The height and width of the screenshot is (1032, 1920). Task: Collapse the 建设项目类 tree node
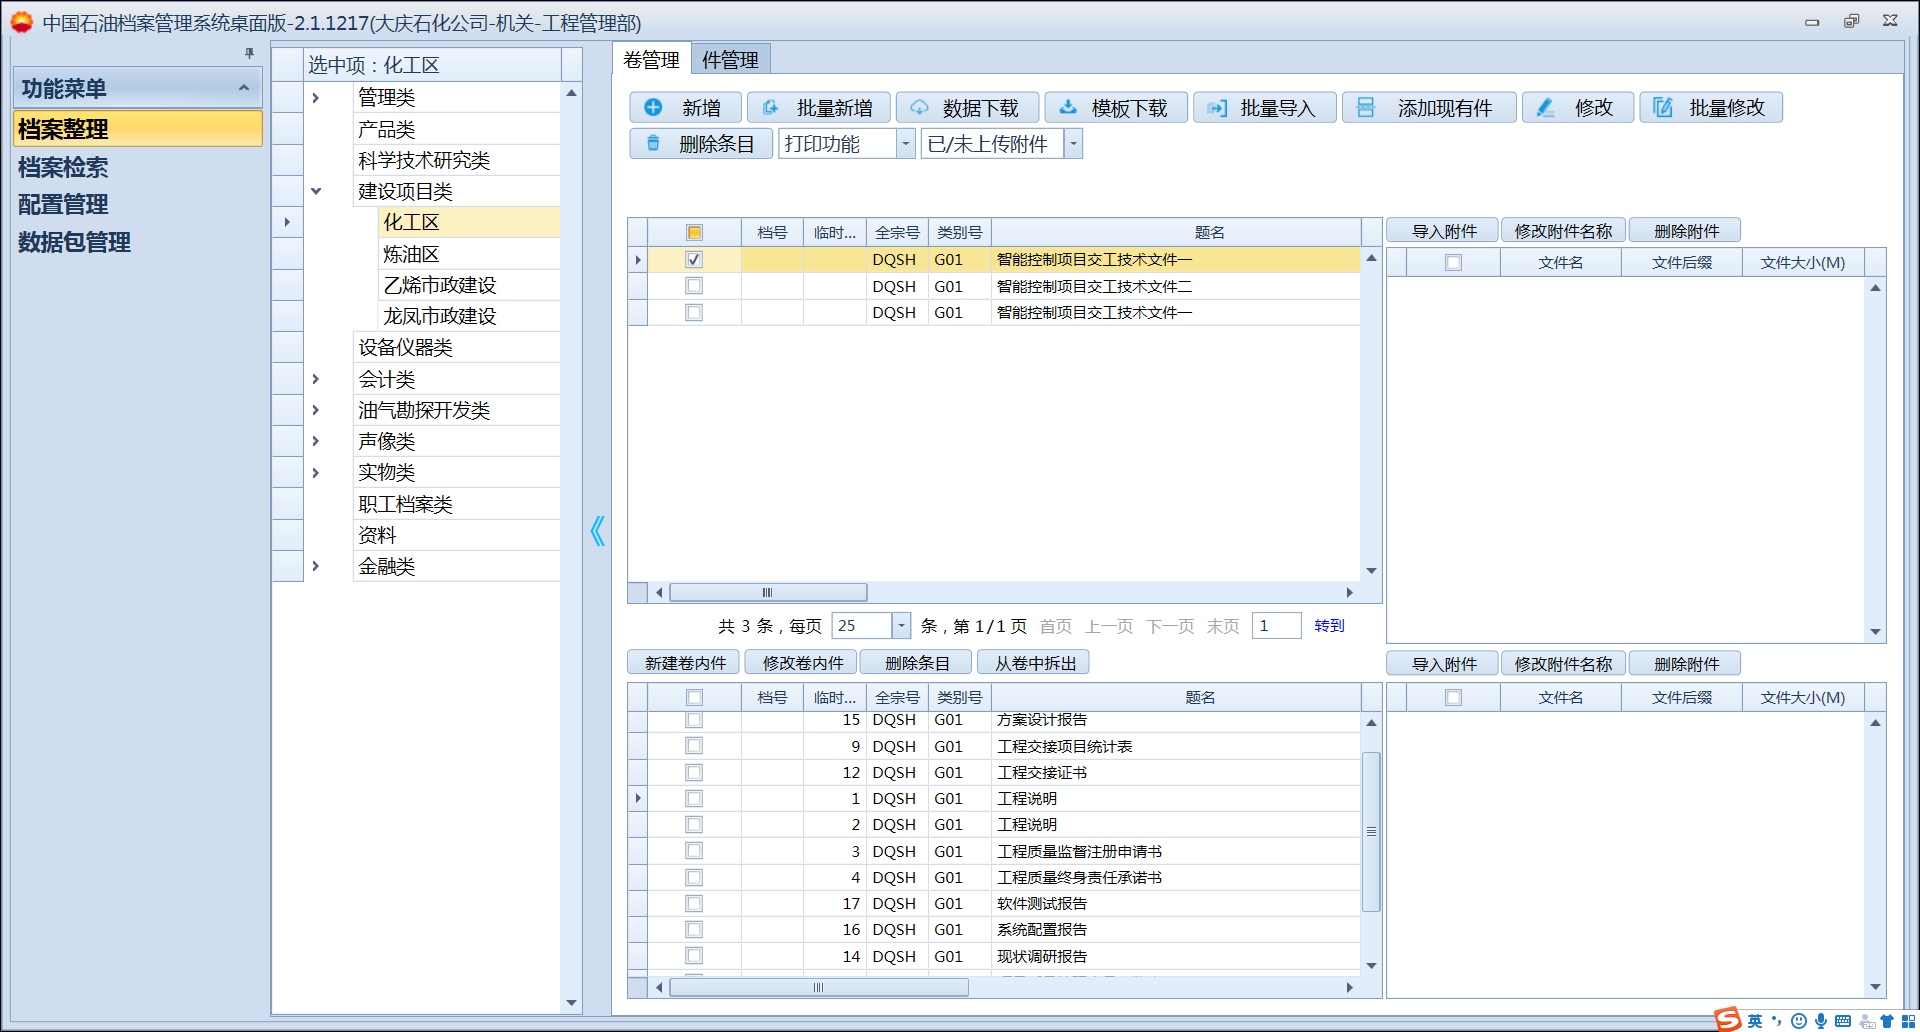coord(317,190)
